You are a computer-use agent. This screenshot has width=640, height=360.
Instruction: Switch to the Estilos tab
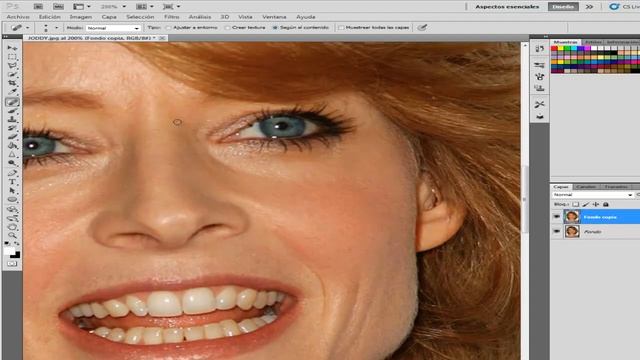tap(593, 42)
